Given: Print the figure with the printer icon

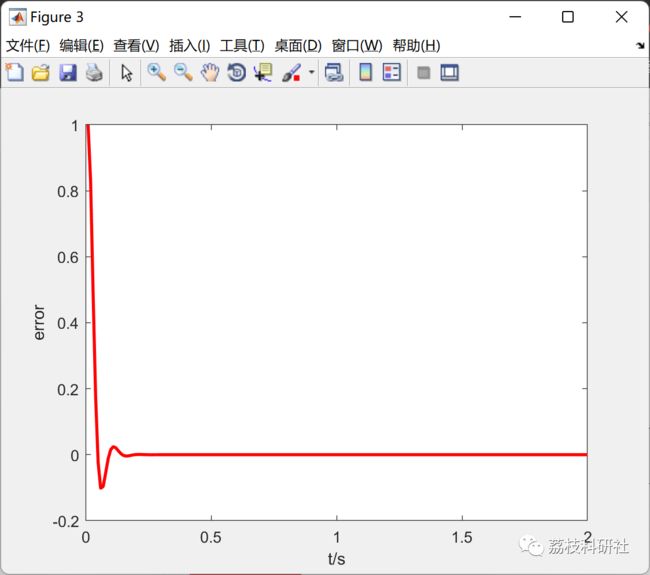Looking at the screenshot, I should (94, 73).
